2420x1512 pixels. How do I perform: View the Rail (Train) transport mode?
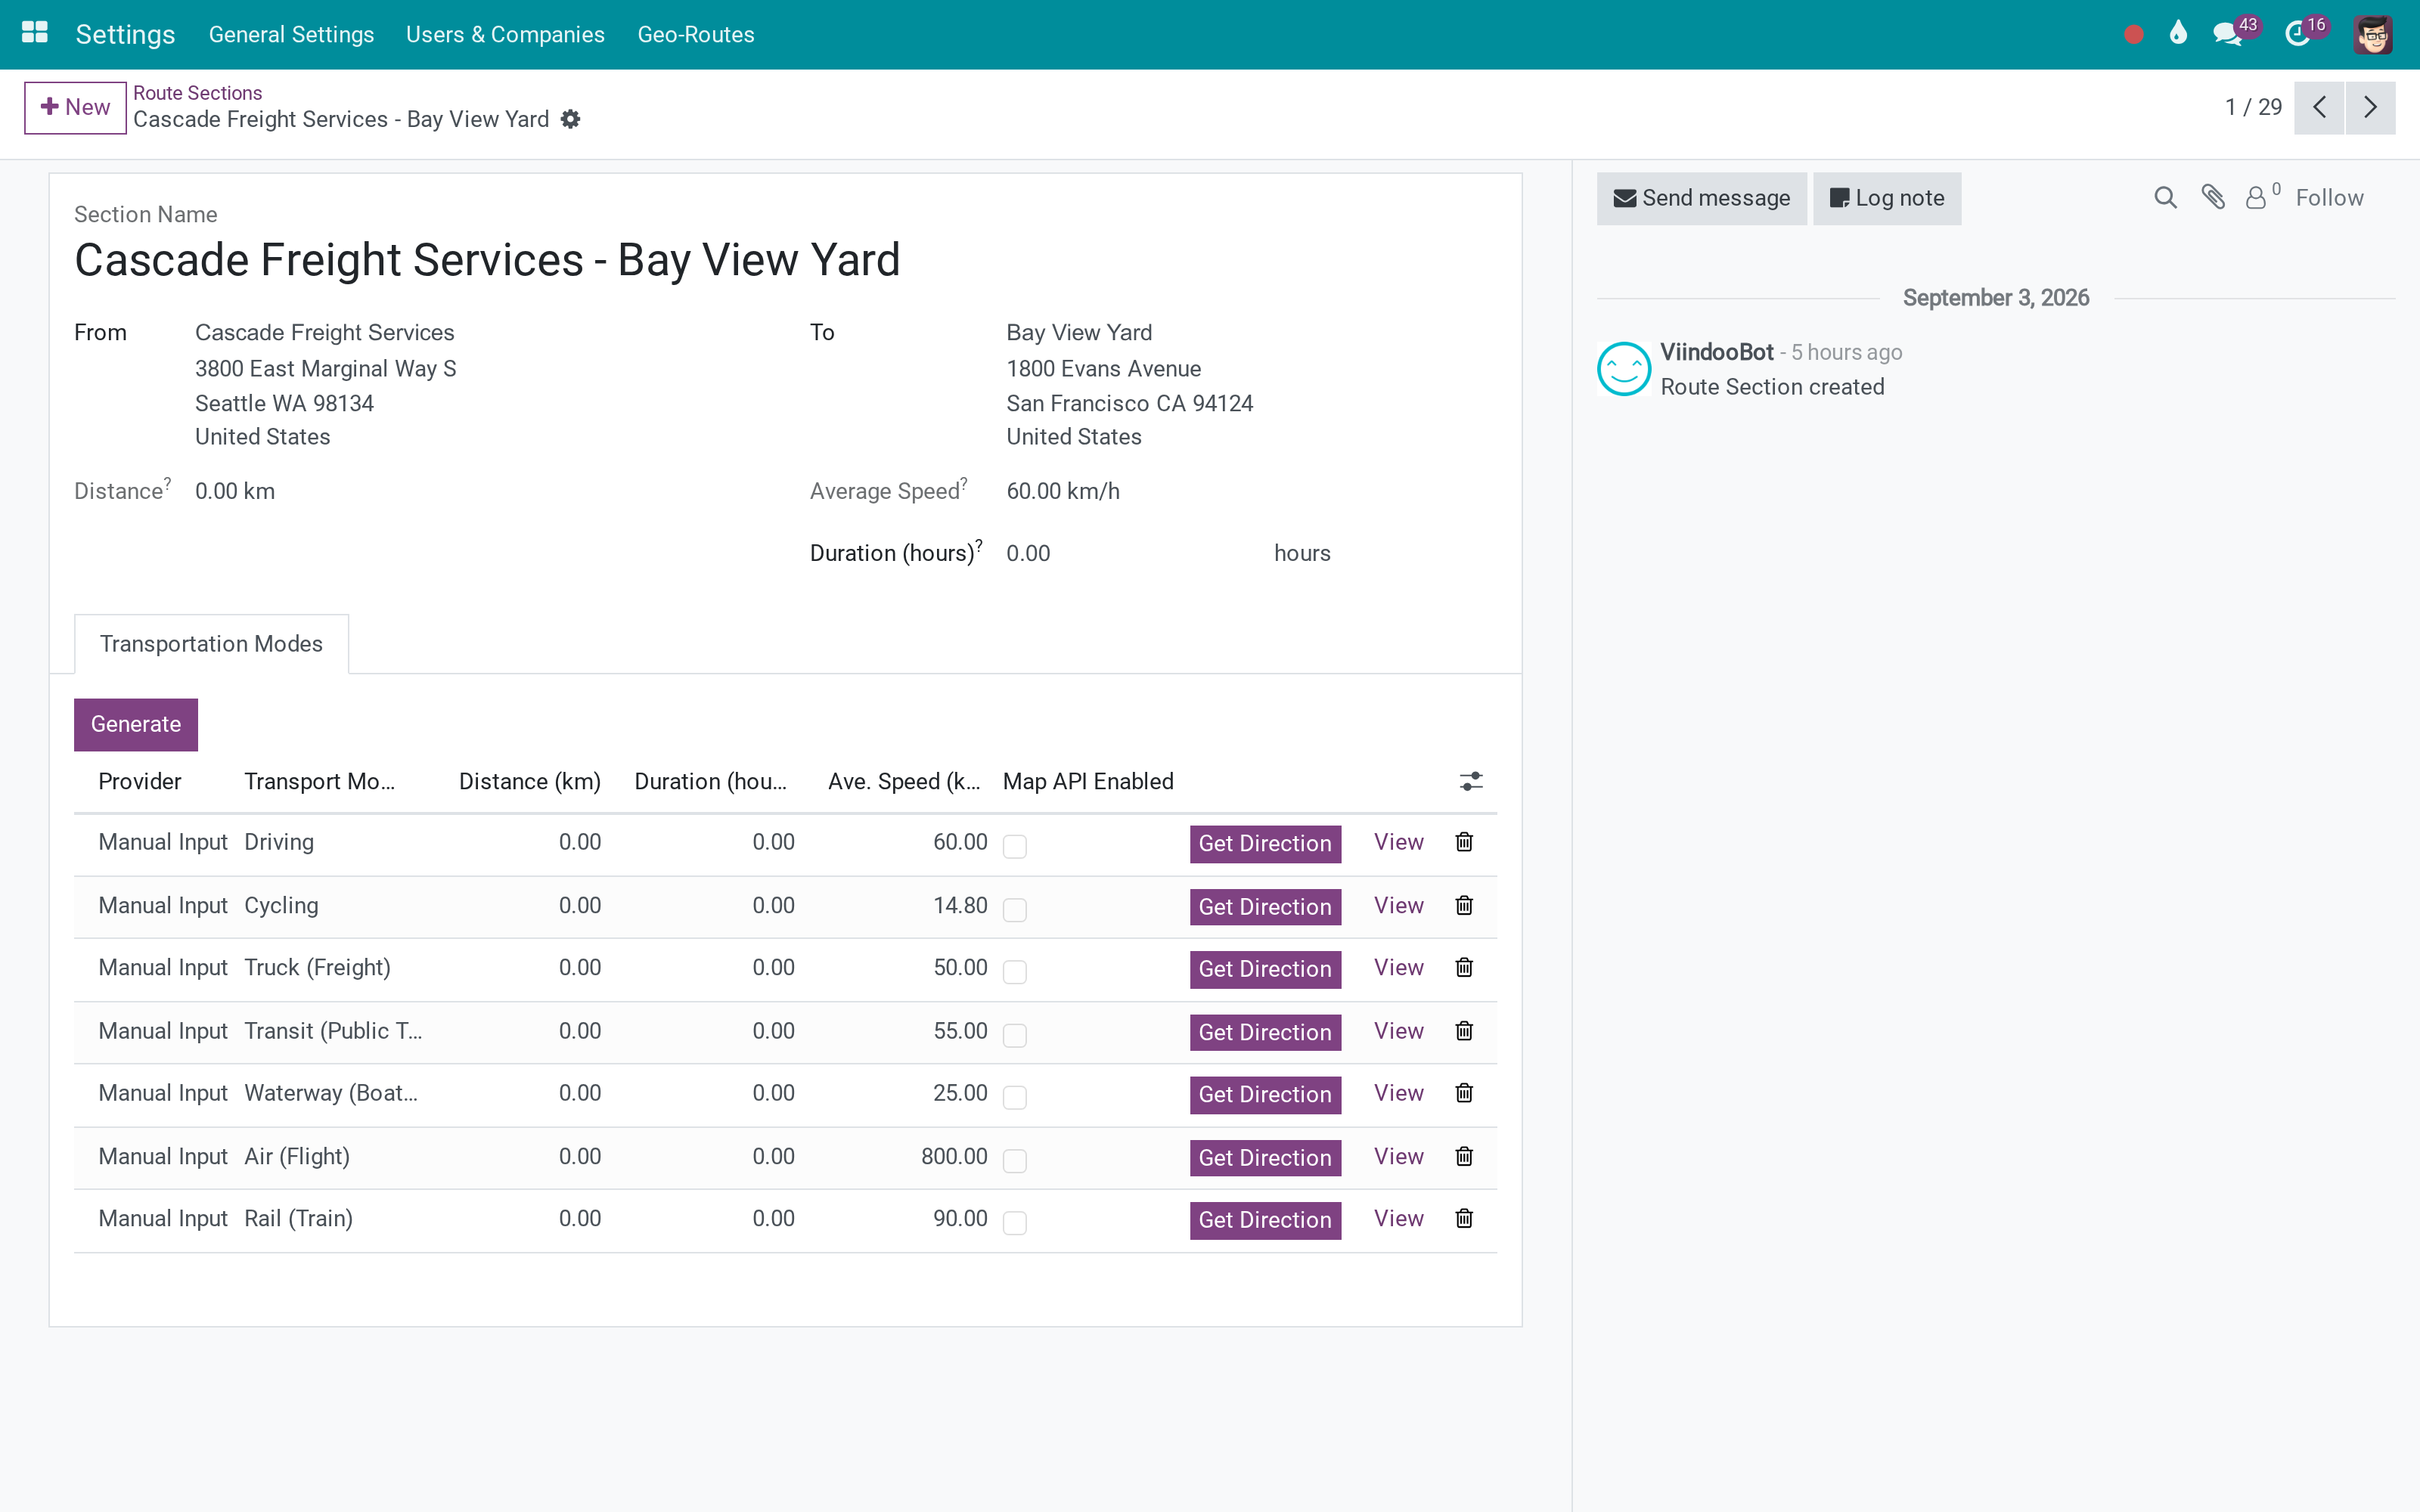[1398, 1218]
